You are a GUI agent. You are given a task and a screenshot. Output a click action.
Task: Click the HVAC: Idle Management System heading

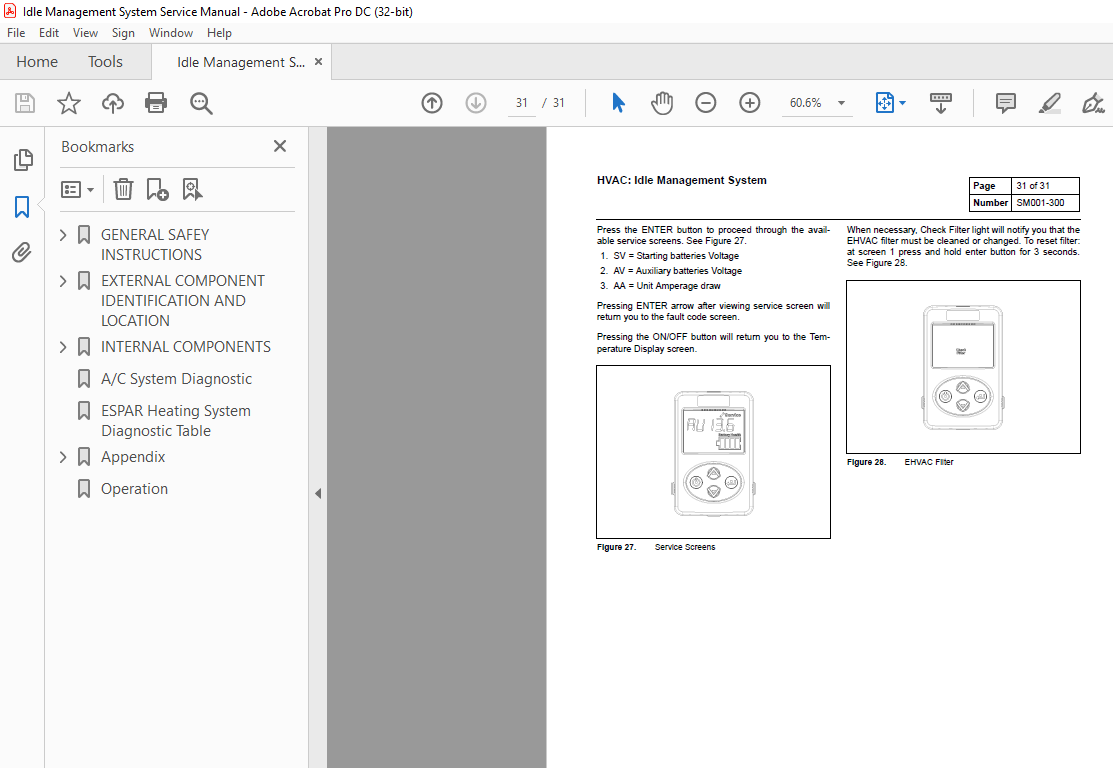point(681,180)
